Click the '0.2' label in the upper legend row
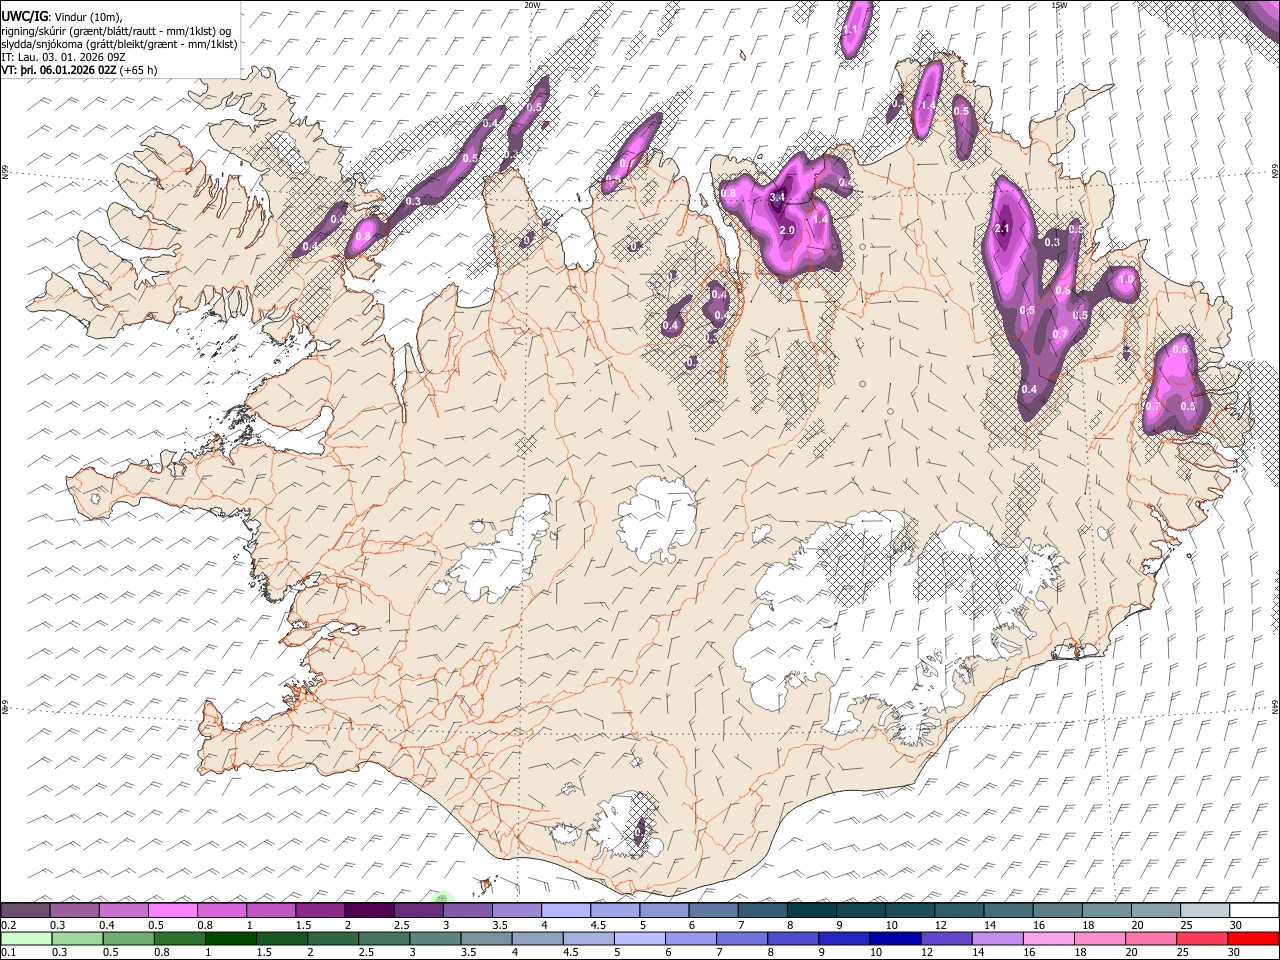Screen dimensions: 1280x960 (7, 925)
